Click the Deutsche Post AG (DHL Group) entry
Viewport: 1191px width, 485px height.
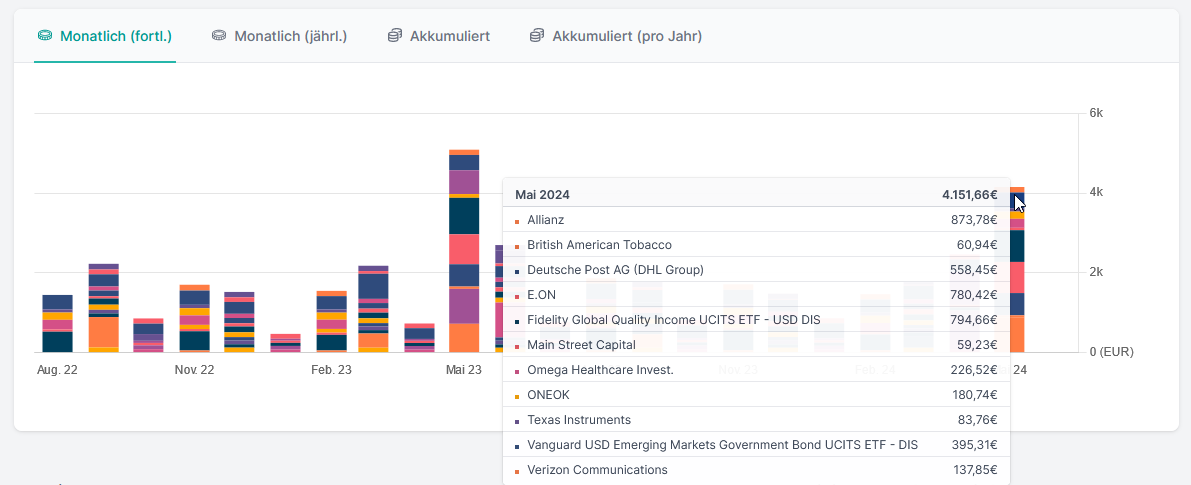pyautogui.click(x=615, y=270)
